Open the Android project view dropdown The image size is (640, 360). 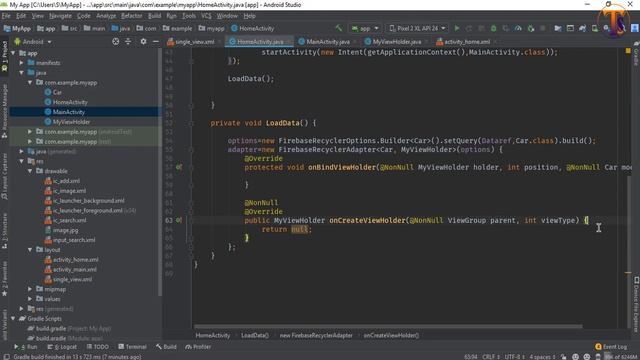coord(33,42)
